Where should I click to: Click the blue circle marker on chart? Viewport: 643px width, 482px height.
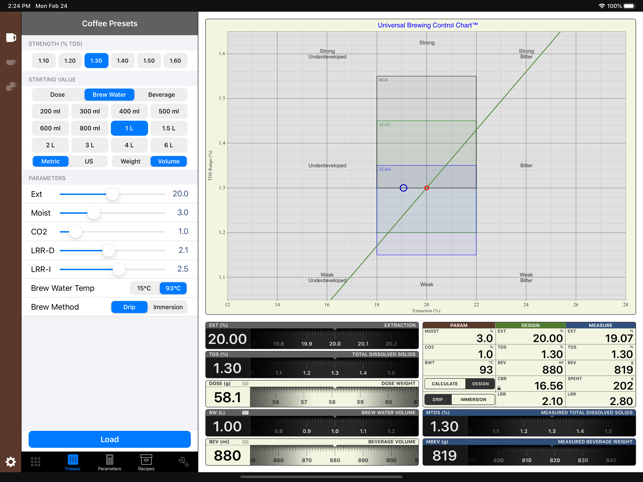point(404,188)
